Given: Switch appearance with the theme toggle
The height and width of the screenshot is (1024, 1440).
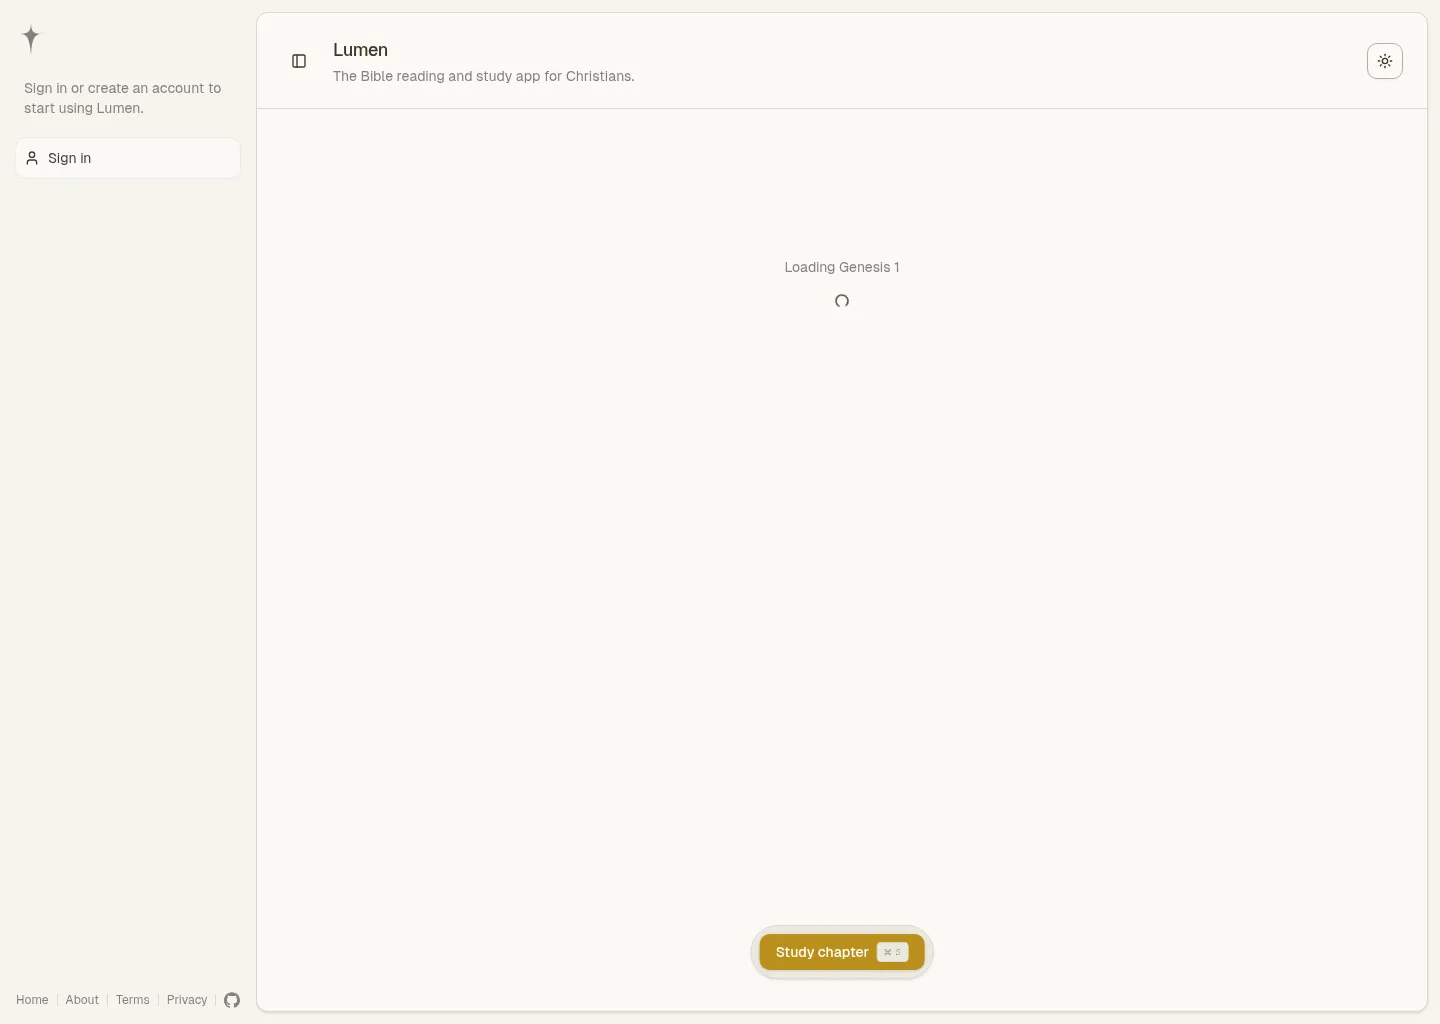Looking at the screenshot, I should point(1385,61).
